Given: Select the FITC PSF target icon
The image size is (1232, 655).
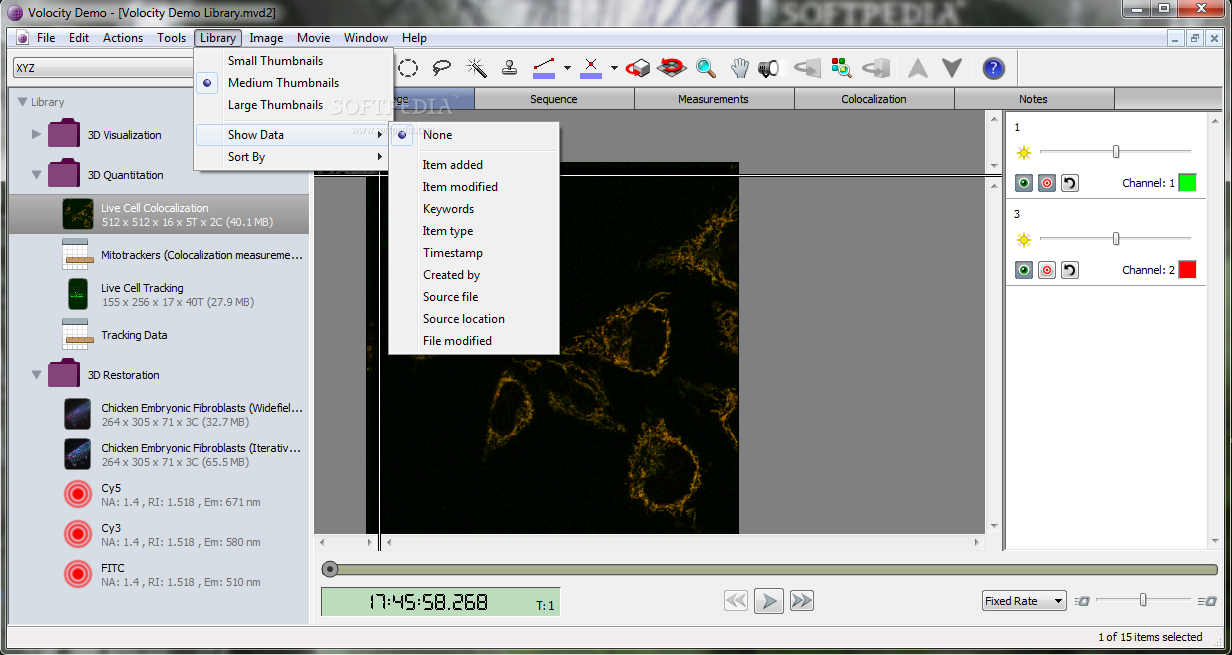Looking at the screenshot, I should (77, 575).
